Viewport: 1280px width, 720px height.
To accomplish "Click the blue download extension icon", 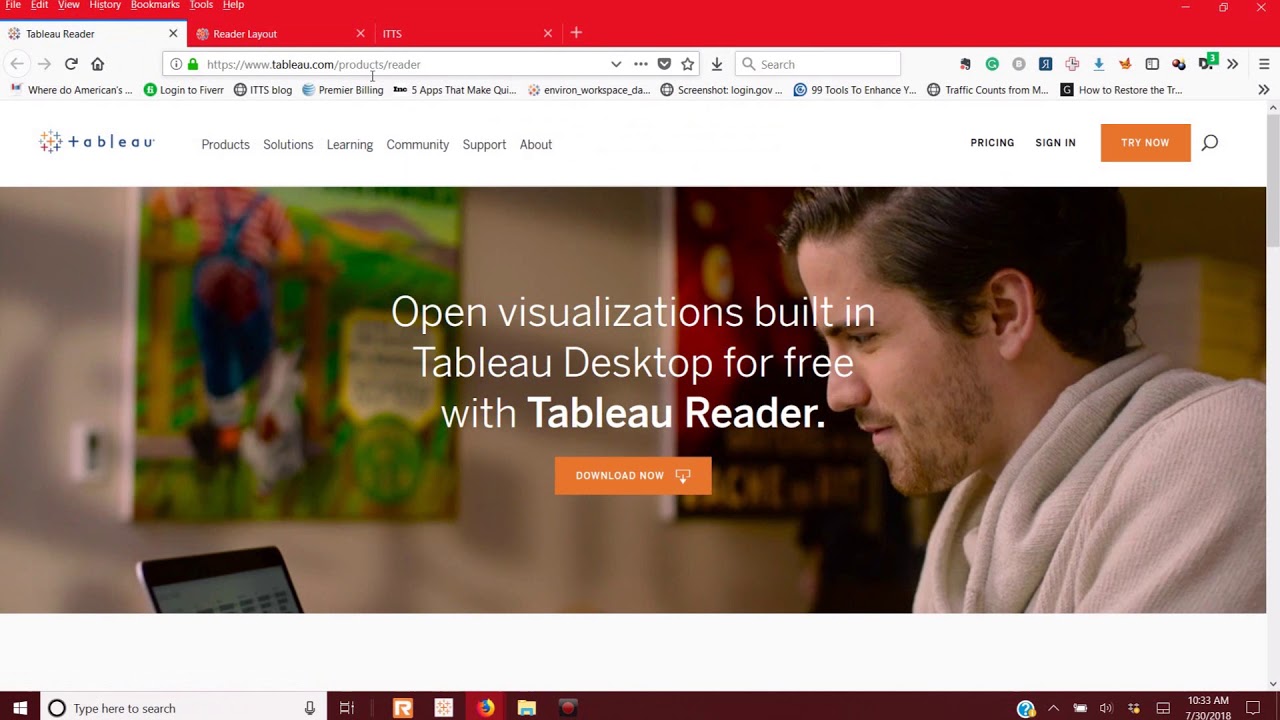I will 1098,64.
